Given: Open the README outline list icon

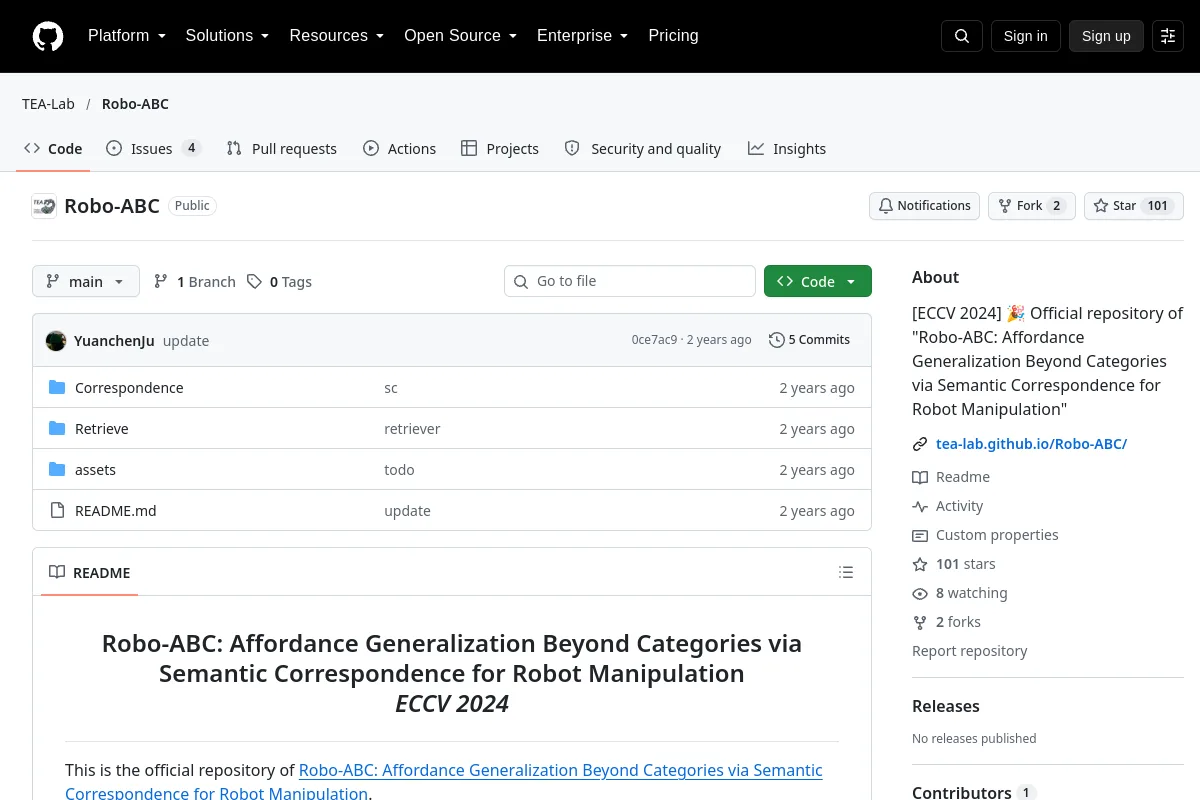Looking at the screenshot, I should 846,573.
